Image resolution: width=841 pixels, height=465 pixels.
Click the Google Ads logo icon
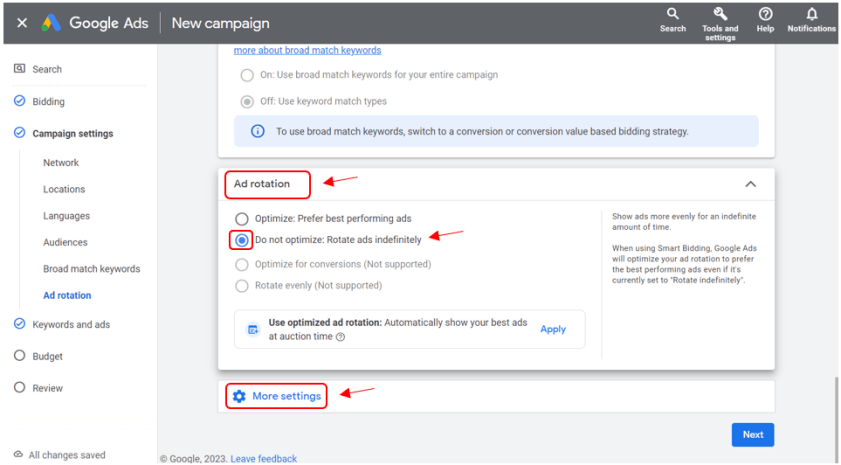tap(51, 23)
